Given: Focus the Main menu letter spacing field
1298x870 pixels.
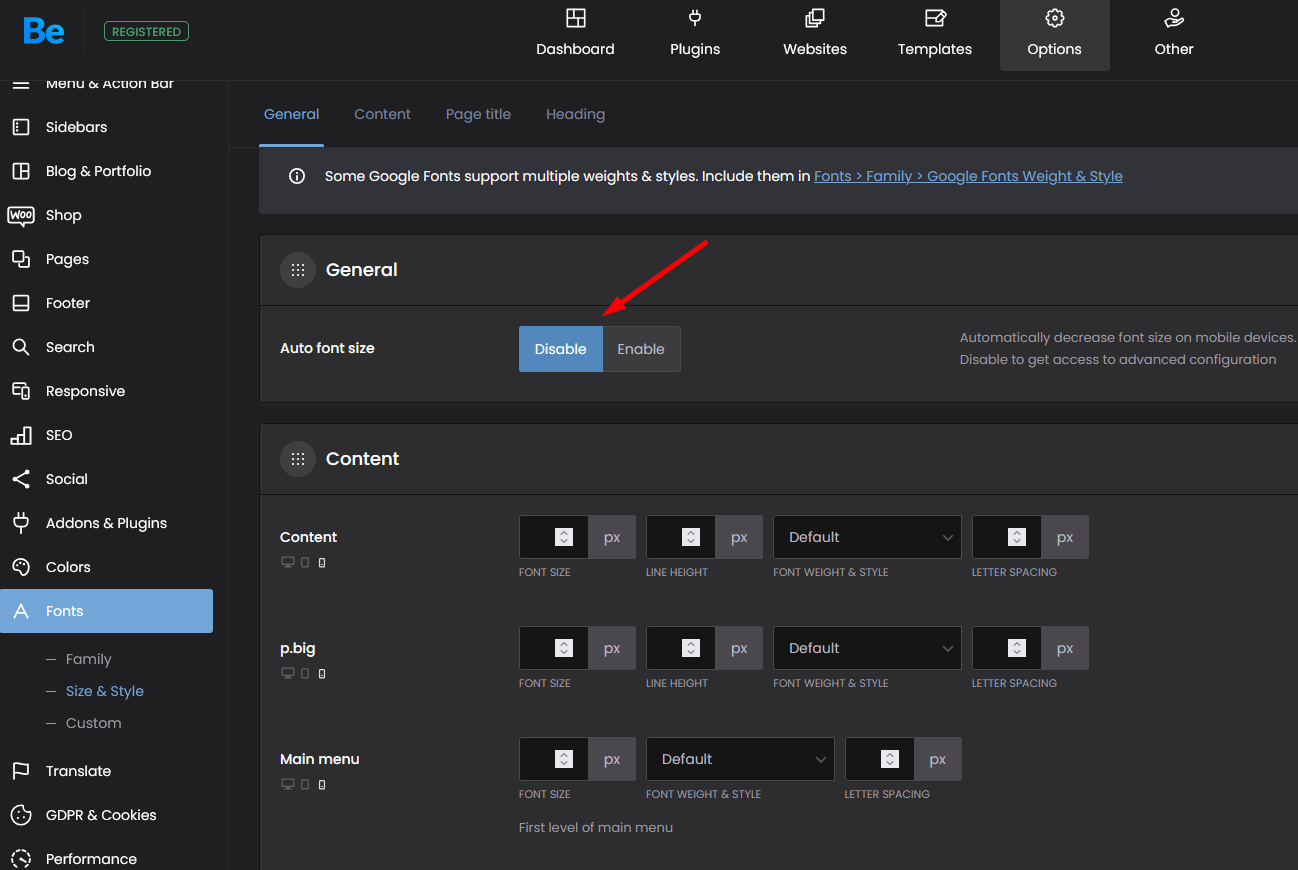Looking at the screenshot, I should [x=879, y=759].
